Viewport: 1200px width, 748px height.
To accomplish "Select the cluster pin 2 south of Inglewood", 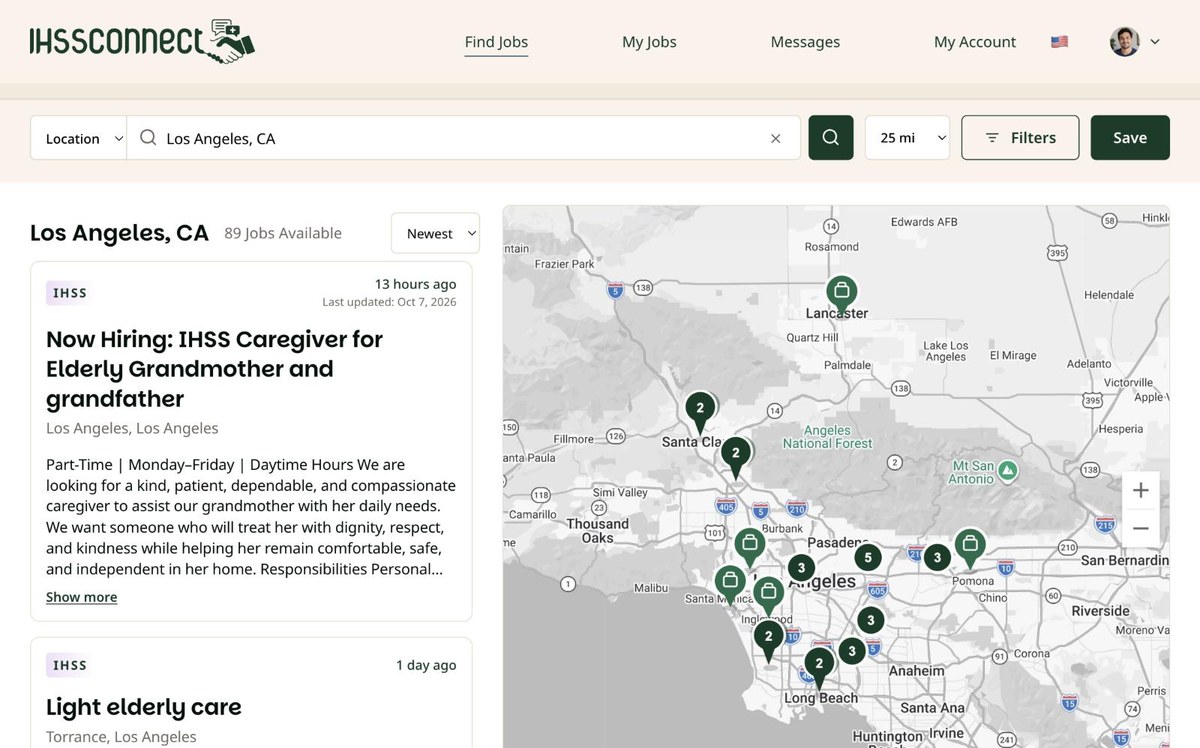I will point(768,639).
